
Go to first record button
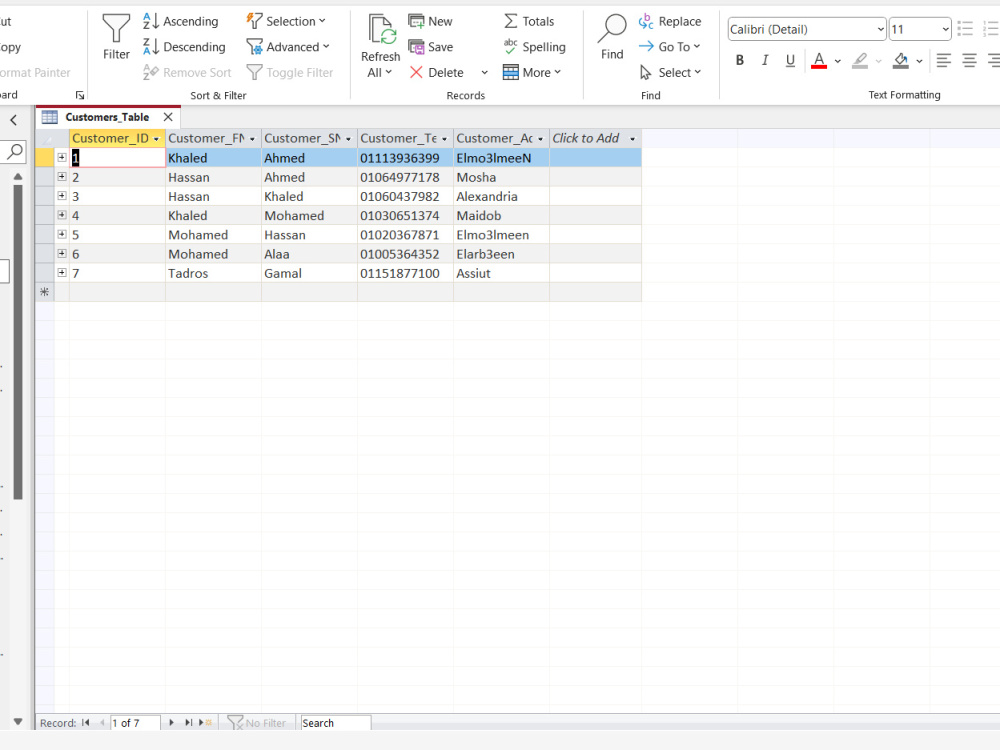click(86, 723)
